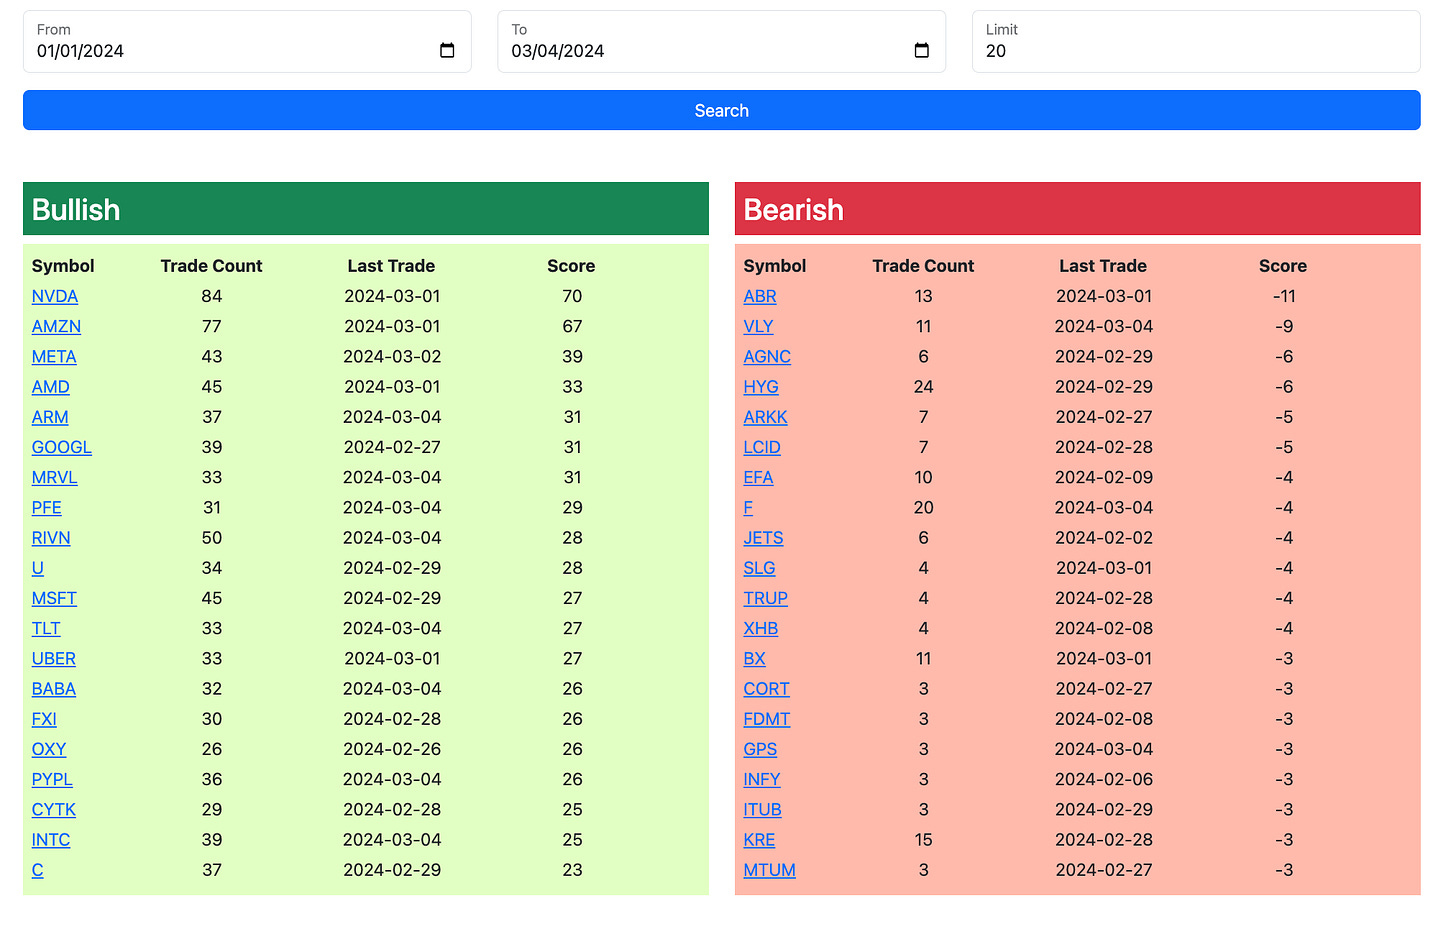Open the ARKK bearish symbol link
Screen dimensions: 1456x932
(x=766, y=417)
